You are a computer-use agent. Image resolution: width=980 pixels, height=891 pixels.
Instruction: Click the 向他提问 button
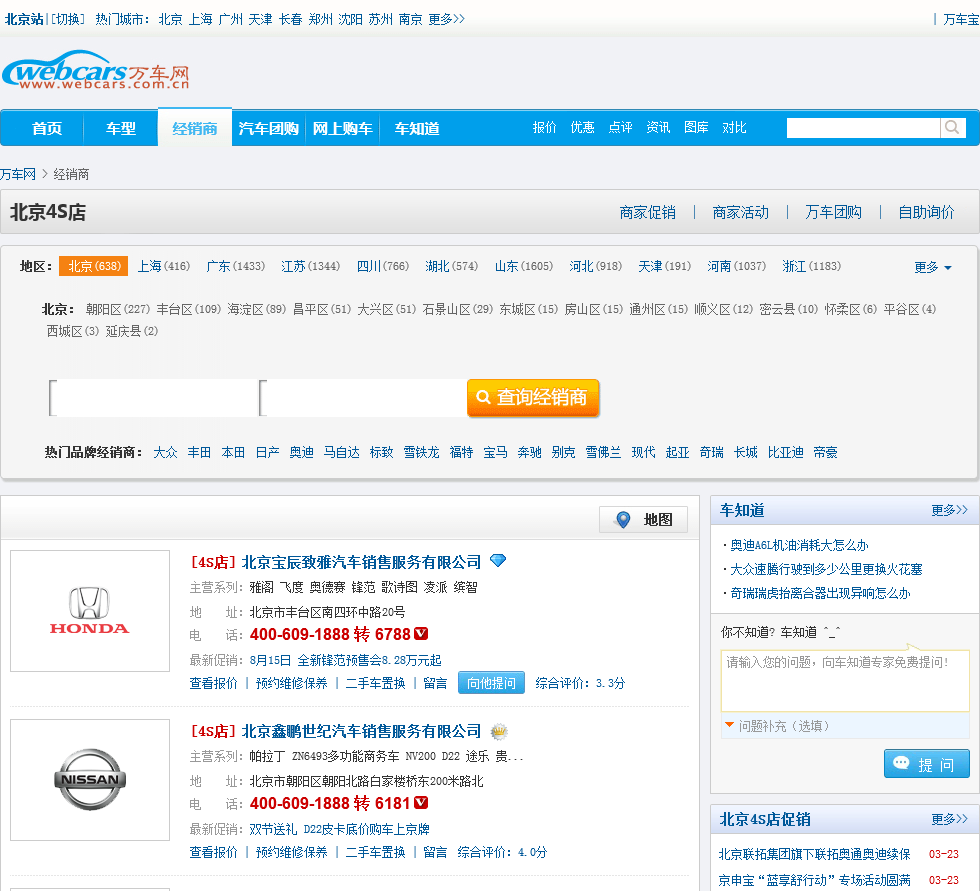click(491, 683)
